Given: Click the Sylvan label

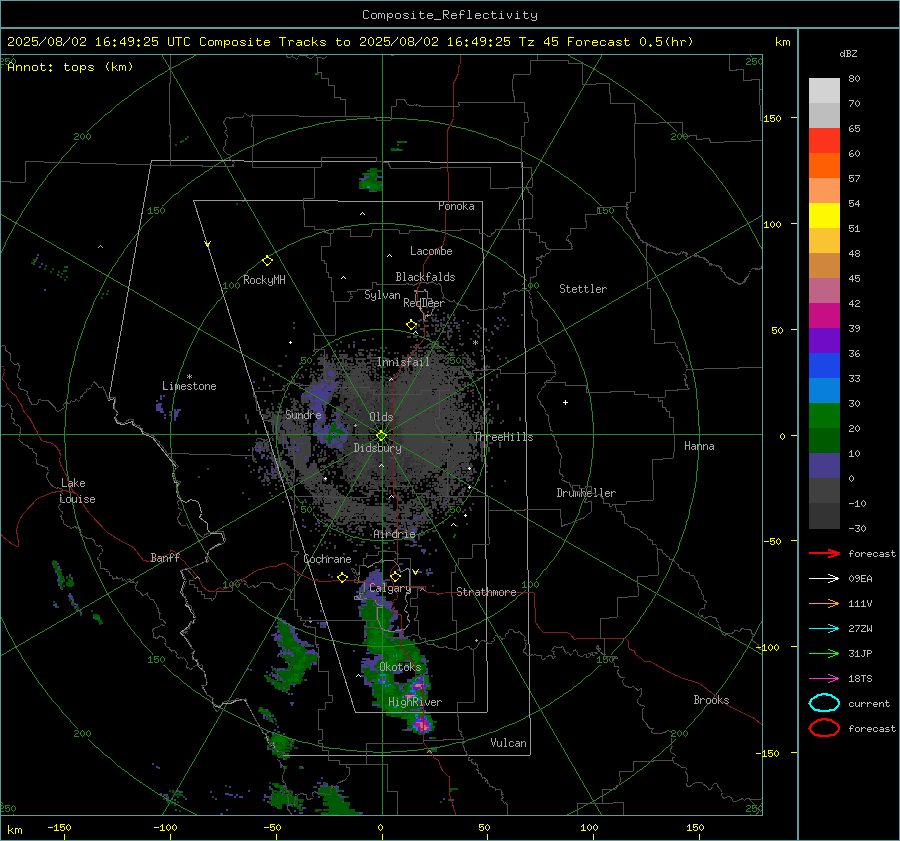Looking at the screenshot, I should click(382, 295).
